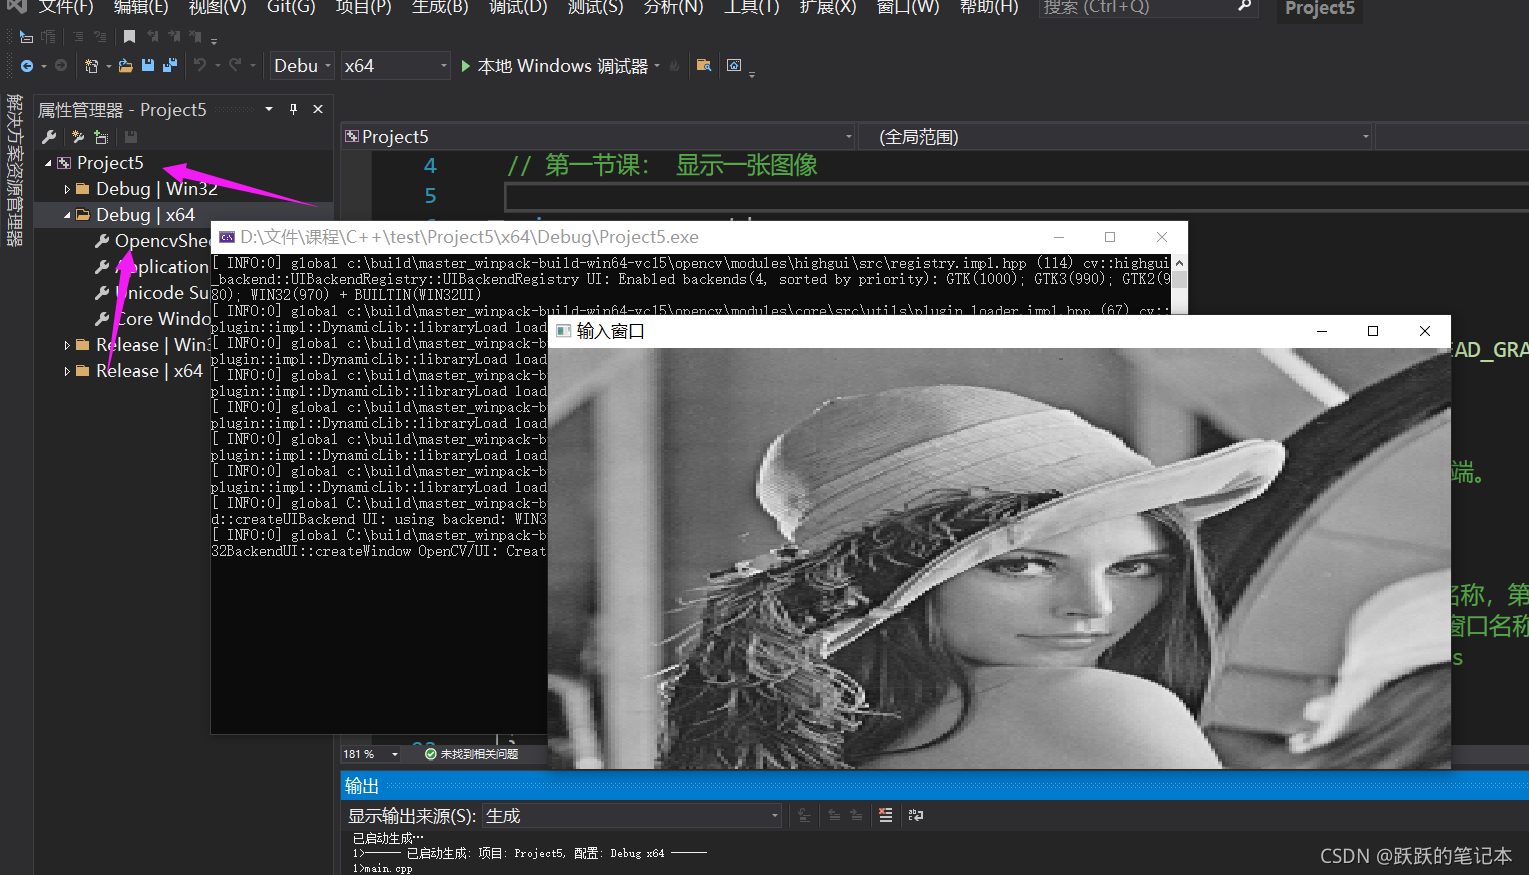Click the wrench properties icon in Property Manager

[49, 137]
